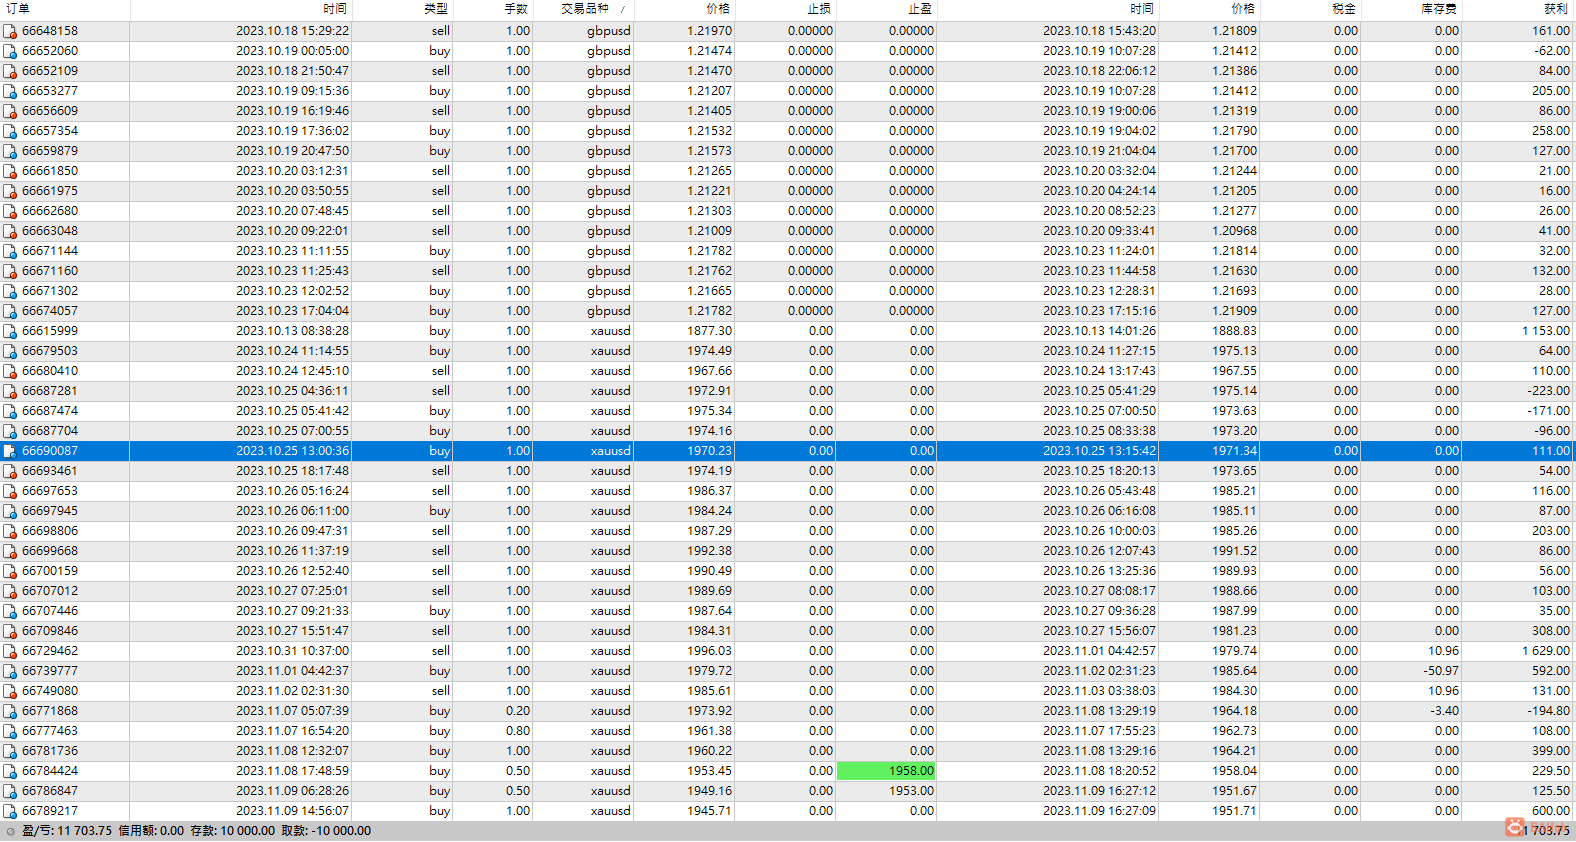1576x842 pixels.
Task: Select order number 66674057
Action: [x=50, y=311]
